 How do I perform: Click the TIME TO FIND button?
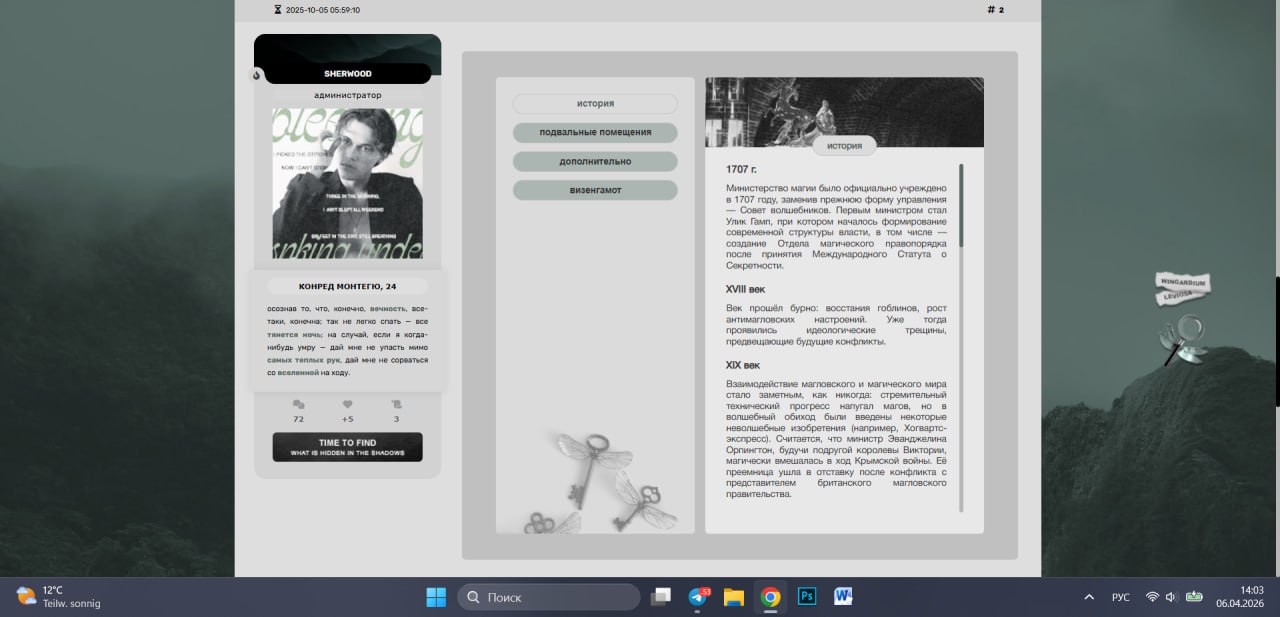[347, 447]
